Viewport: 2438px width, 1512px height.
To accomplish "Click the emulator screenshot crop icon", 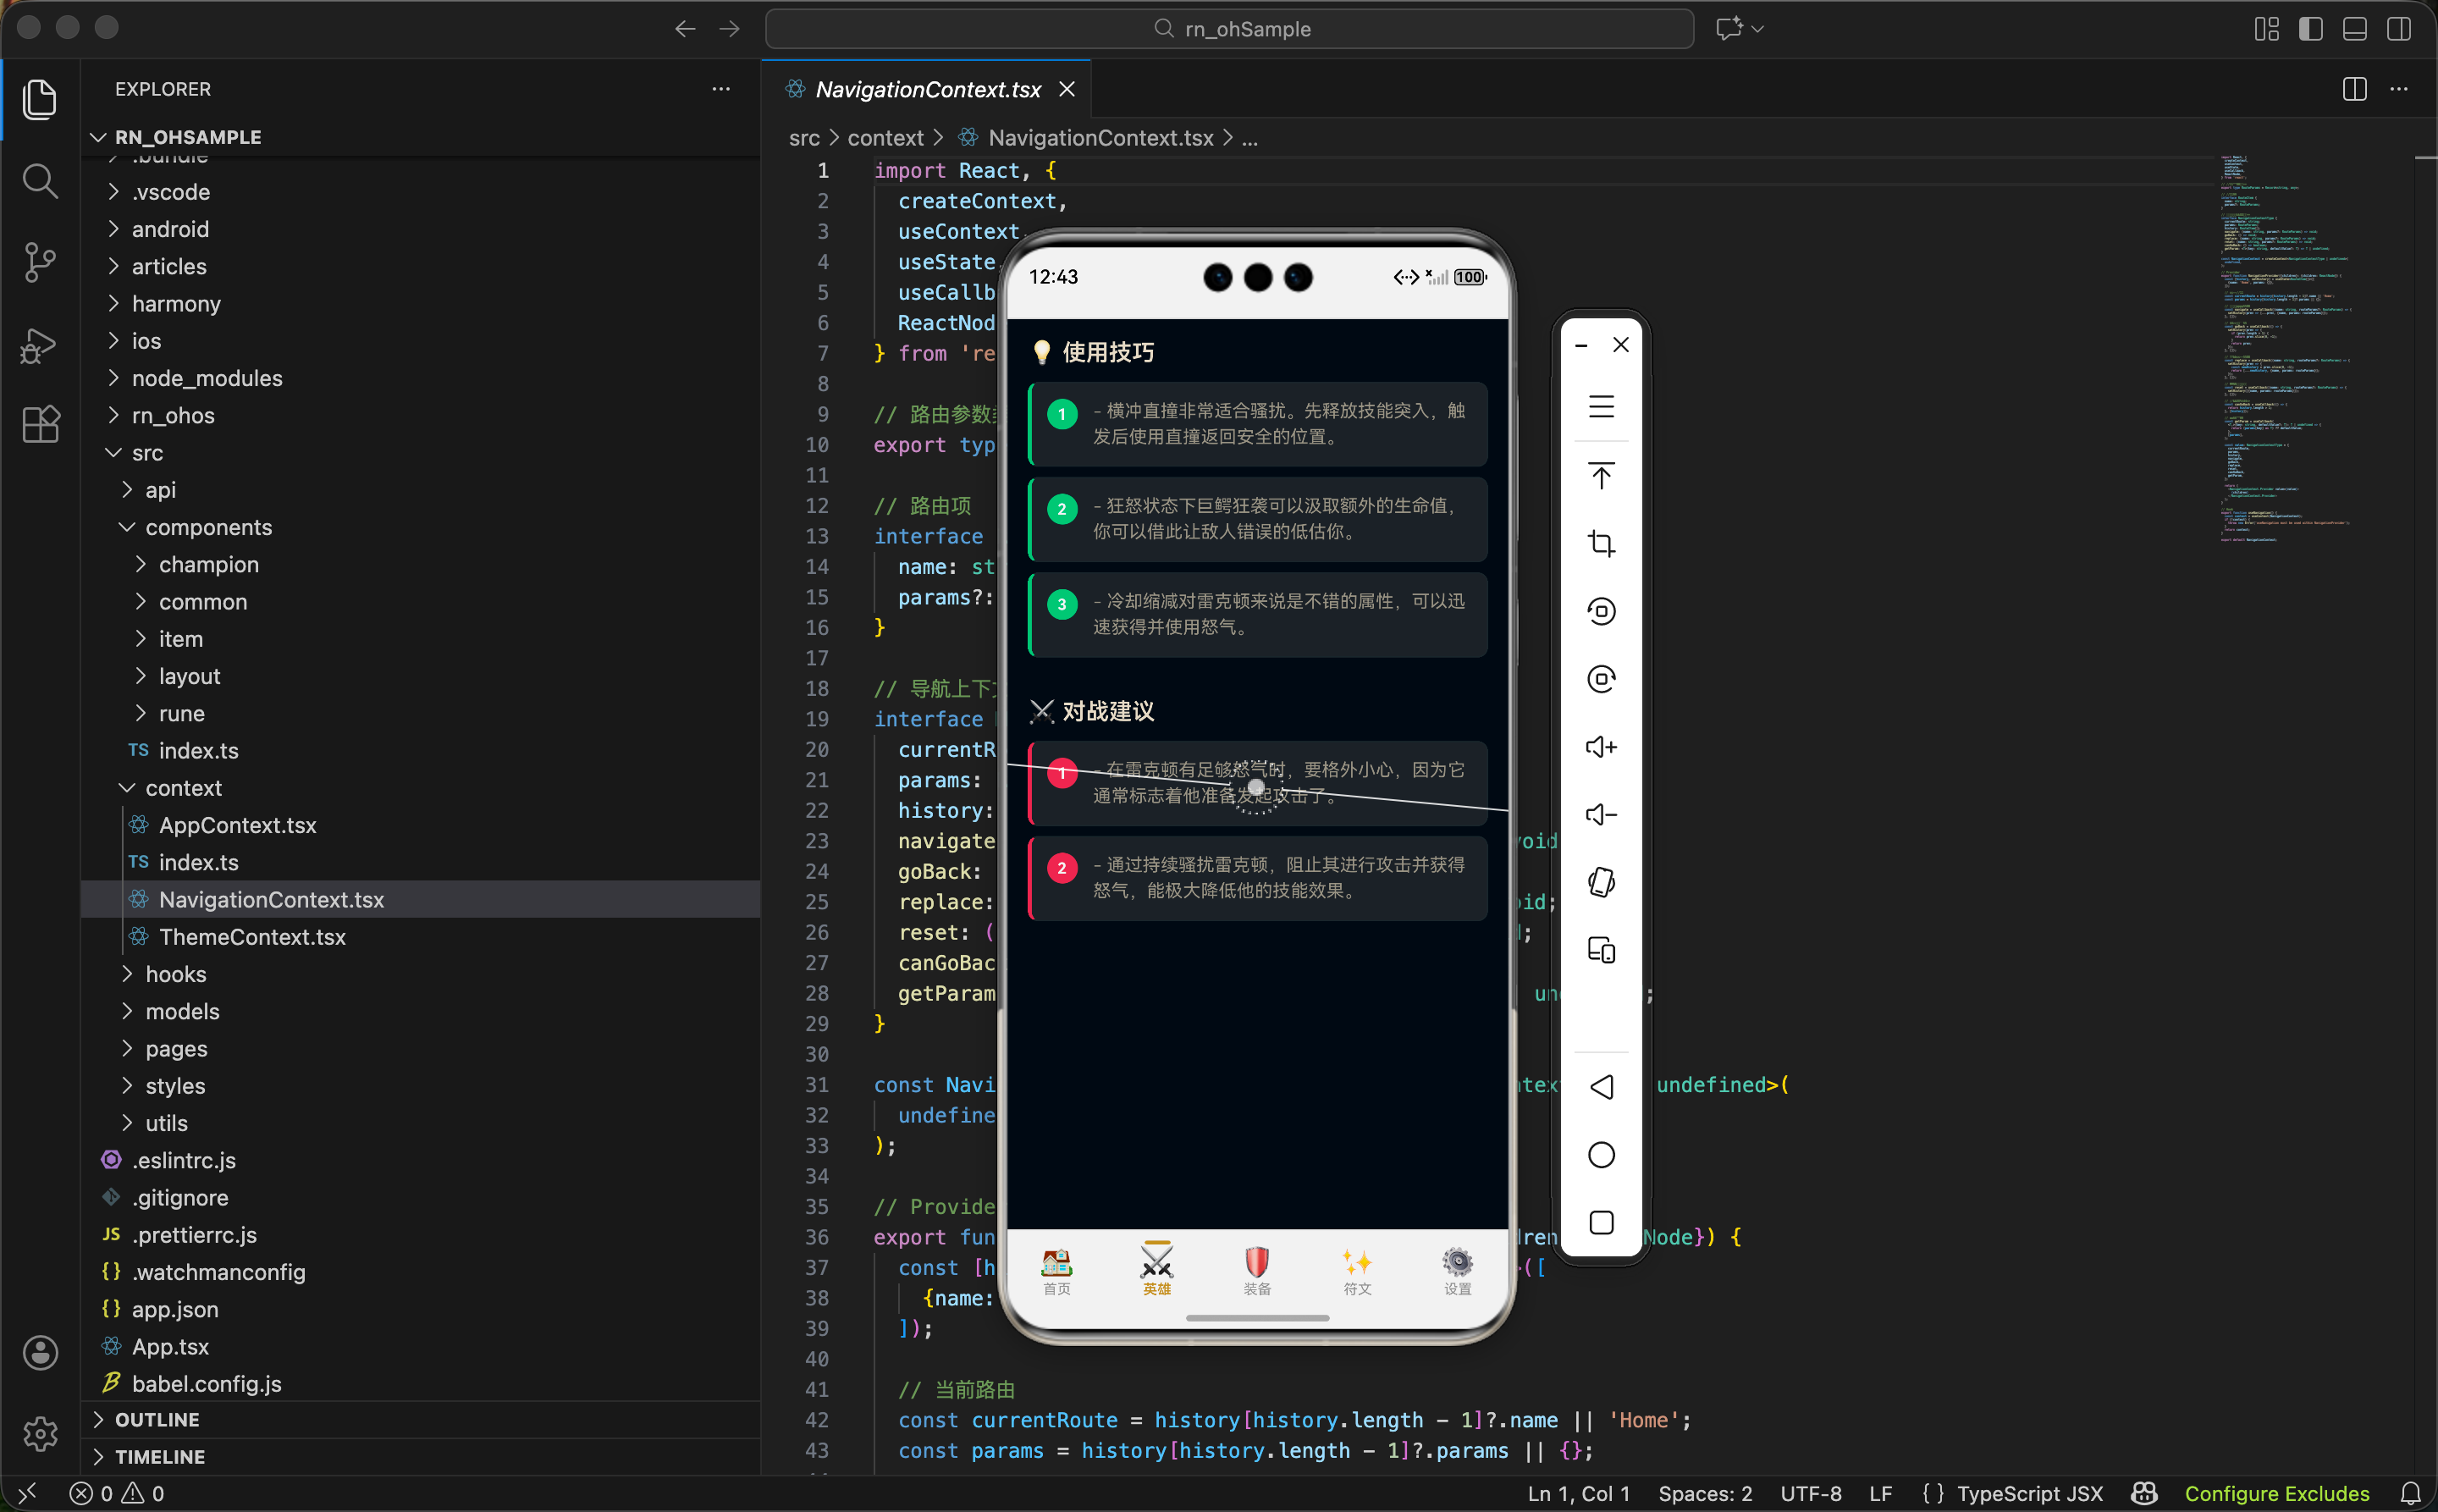I will click(1601, 543).
